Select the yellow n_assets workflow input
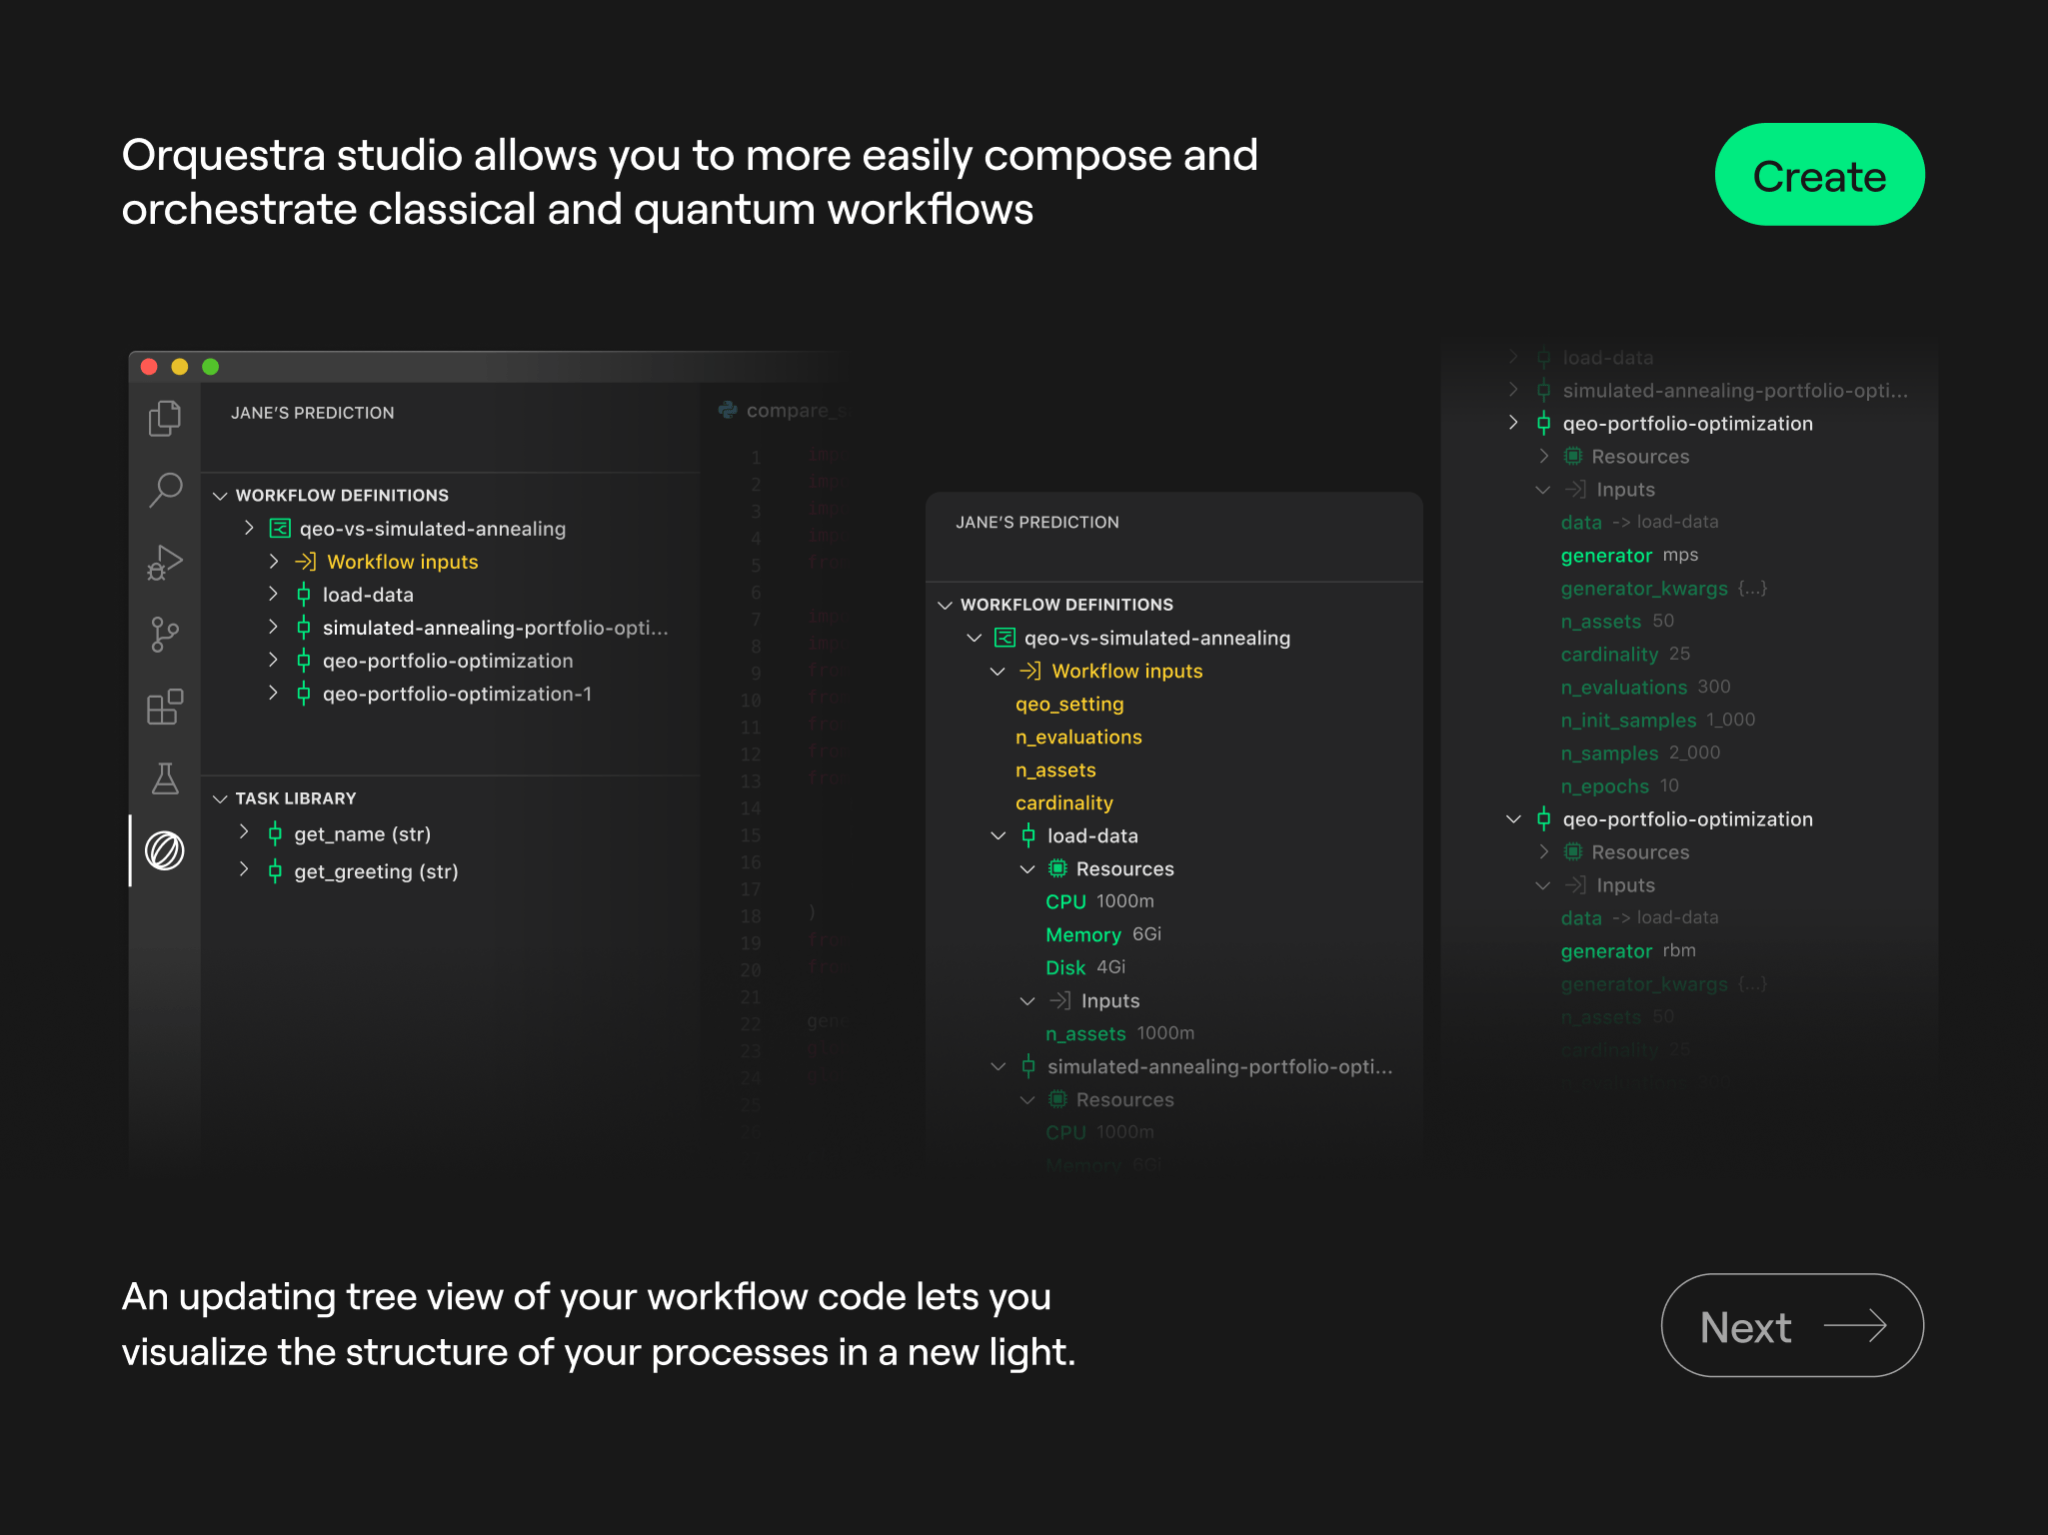This screenshot has height=1535, width=2048. click(x=1055, y=770)
